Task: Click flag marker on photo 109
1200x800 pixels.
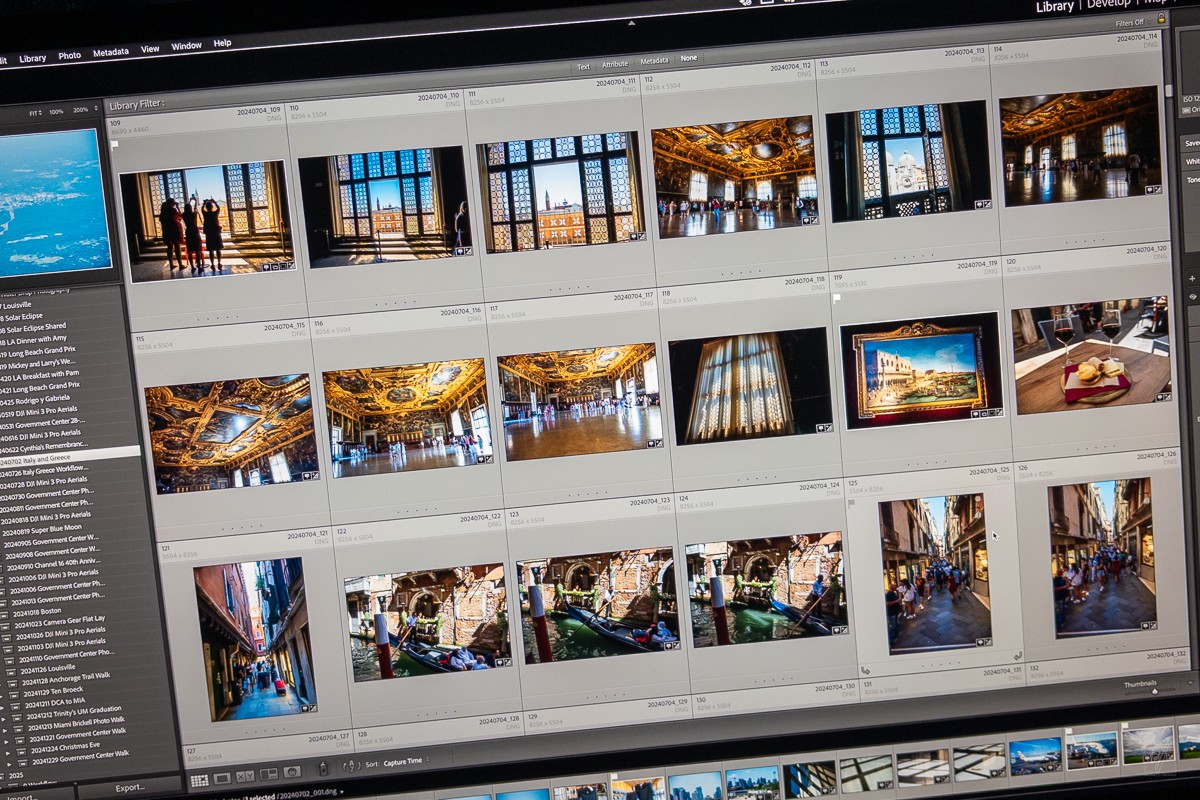Action: tap(114, 146)
